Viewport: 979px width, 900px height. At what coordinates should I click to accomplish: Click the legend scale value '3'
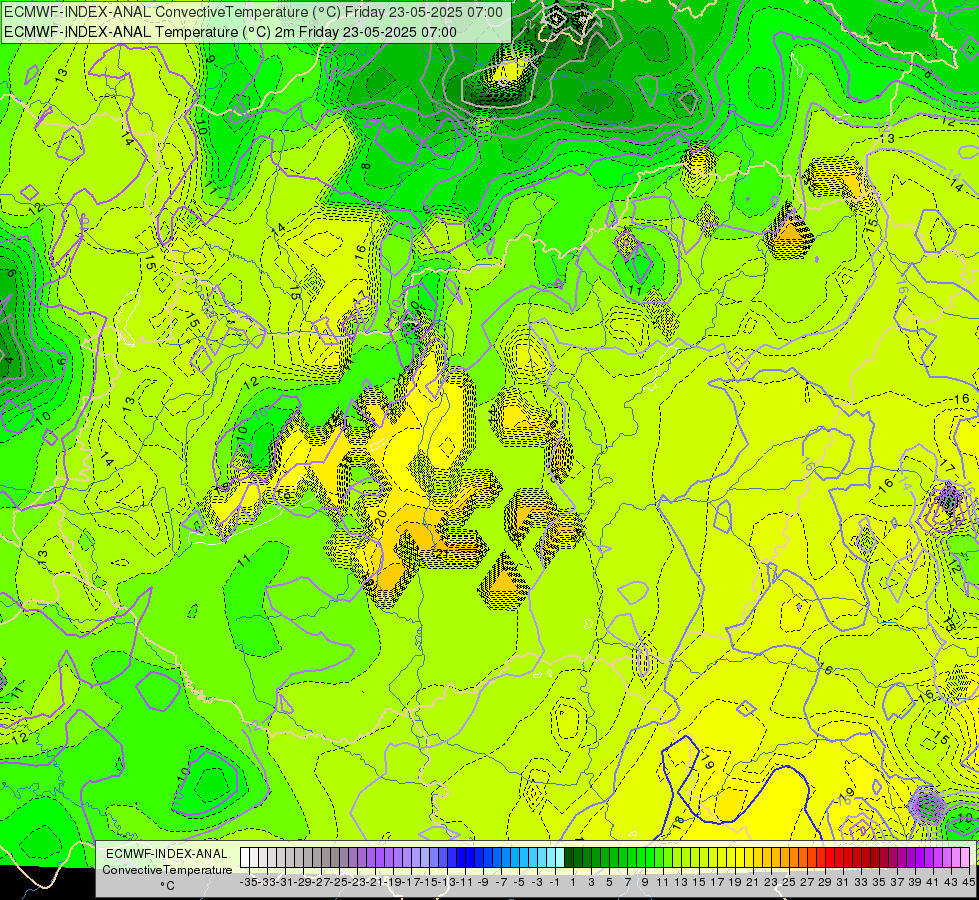pyautogui.click(x=591, y=882)
